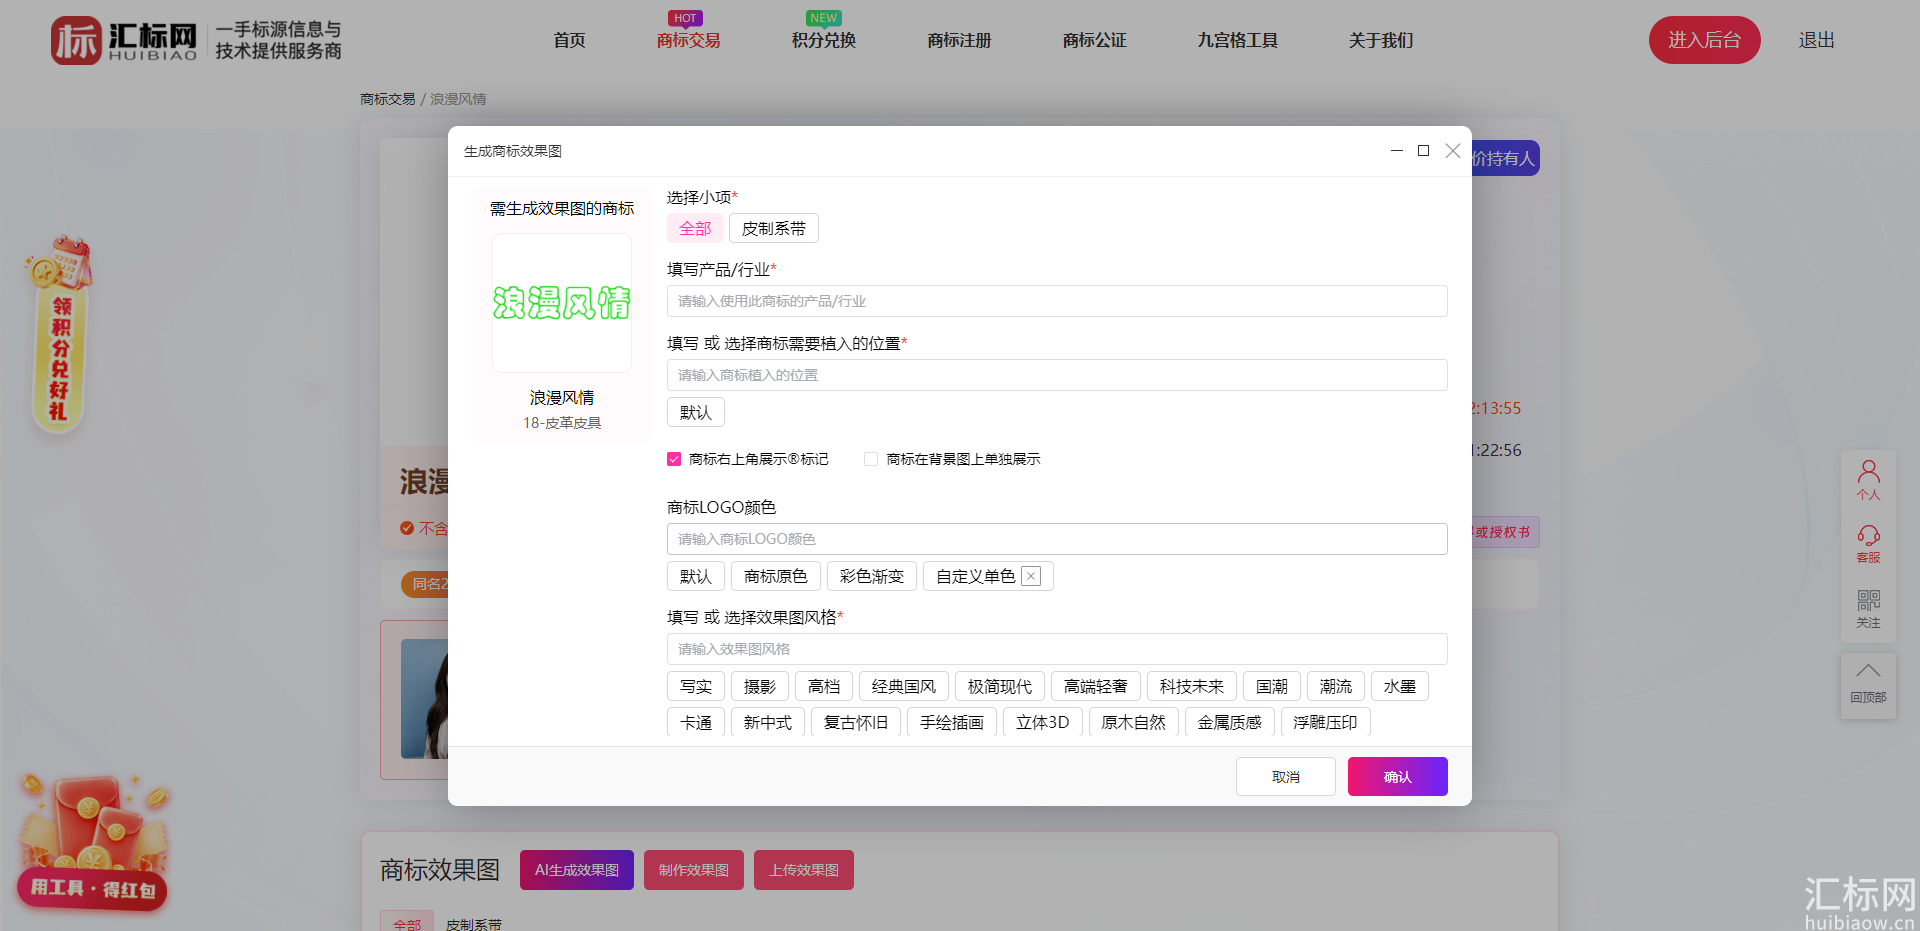Viewport: 1920px width, 931px height.
Task: Pick the 水墨 style tag
Action: 1399,686
